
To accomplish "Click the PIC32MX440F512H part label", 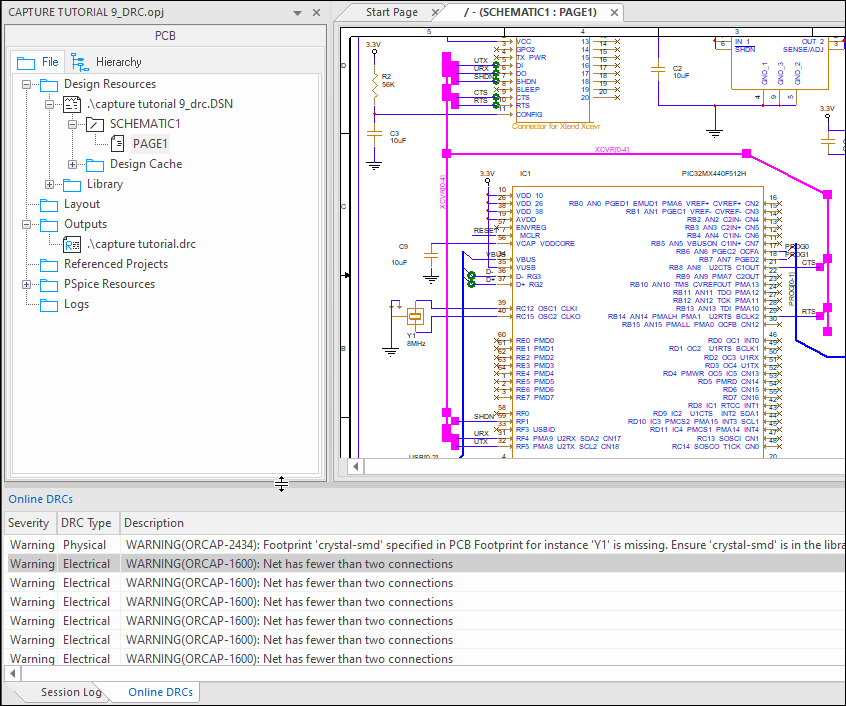I will point(714,174).
